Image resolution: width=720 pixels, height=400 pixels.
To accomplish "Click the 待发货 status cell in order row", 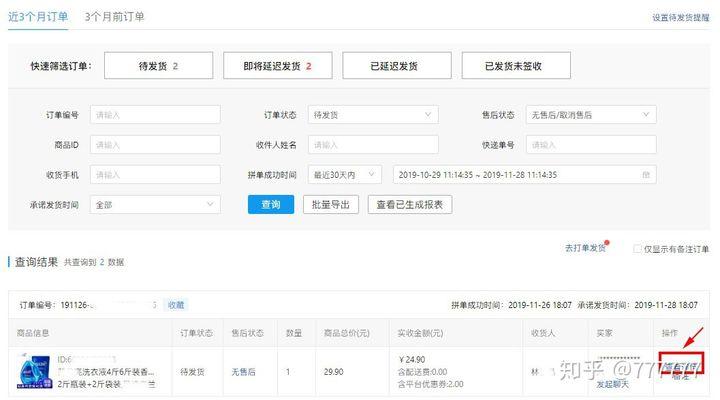I will tap(192, 372).
